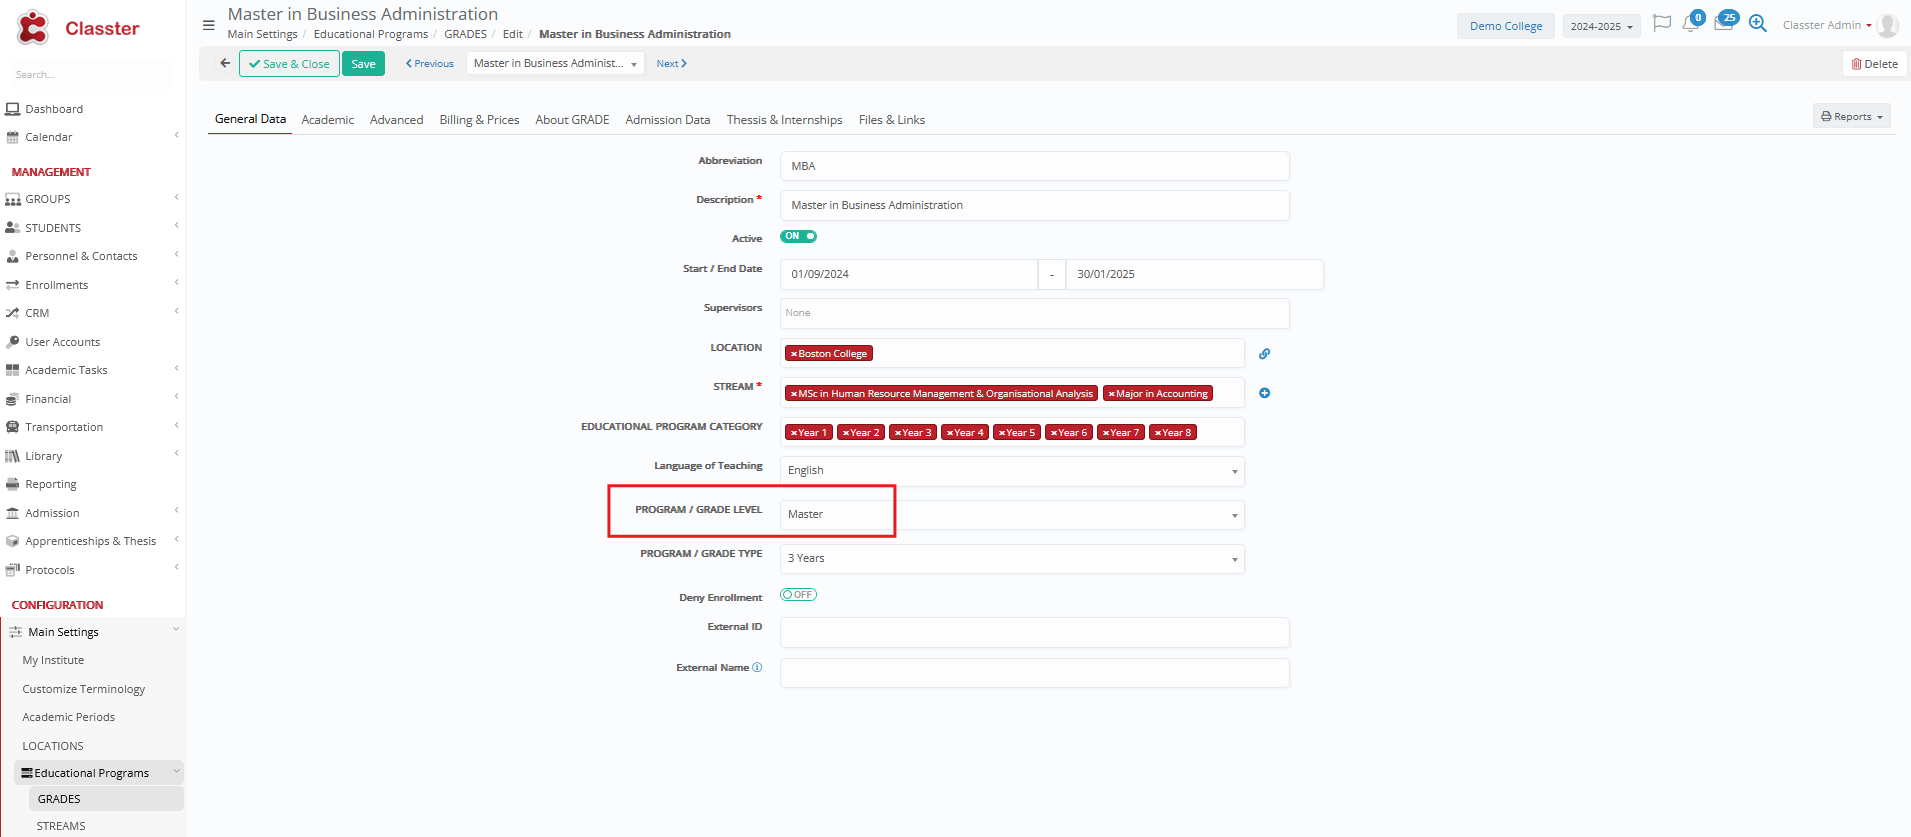Image resolution: width=1911 pixels, height=837 pixels.
Task: Click the Delete button
Action: pyautogui.click(x=1874, y=64)
